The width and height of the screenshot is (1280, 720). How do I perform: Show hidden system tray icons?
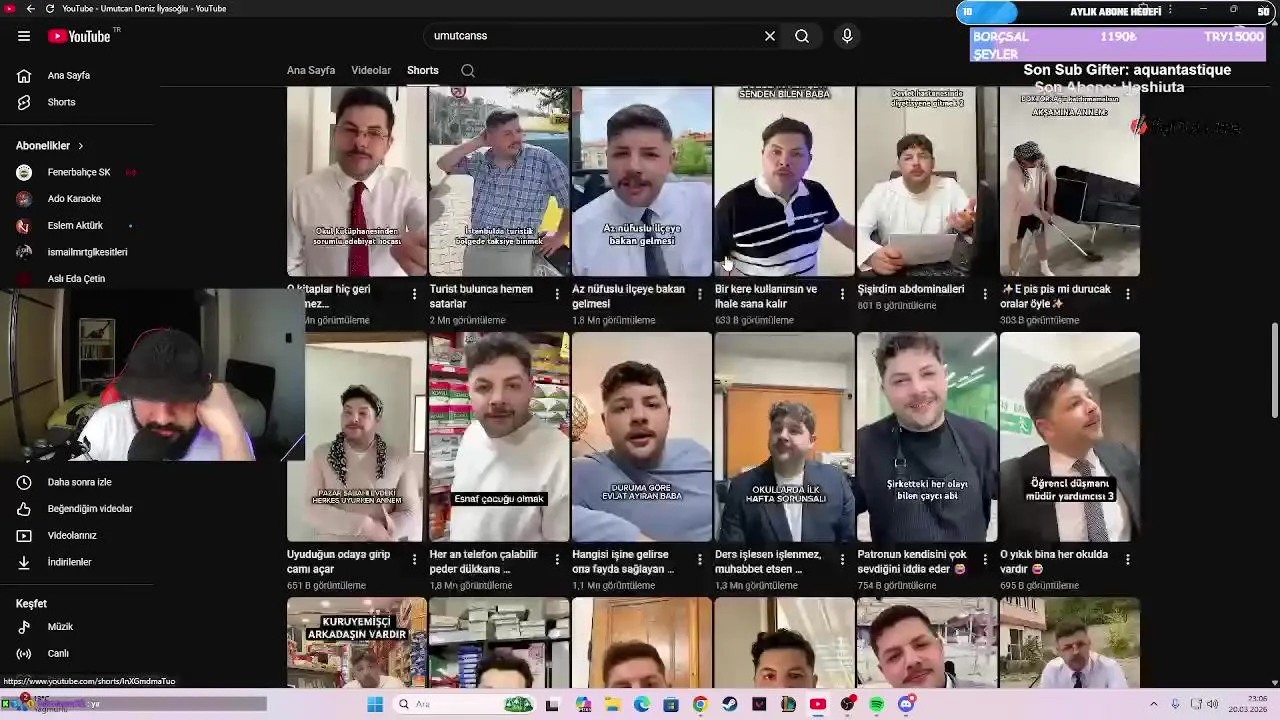(1153, 704)
